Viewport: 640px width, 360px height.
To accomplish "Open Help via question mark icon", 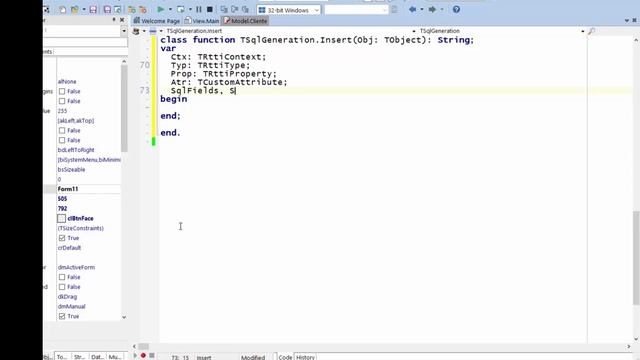I will 456,9.
